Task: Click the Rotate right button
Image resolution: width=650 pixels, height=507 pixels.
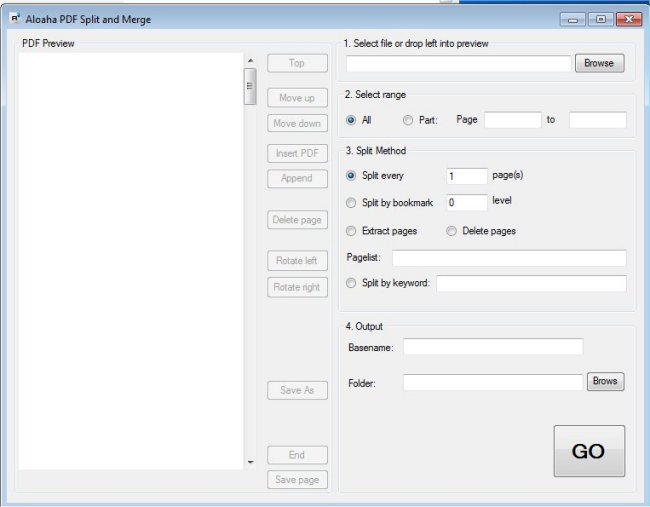Action: tap(297, 287)
